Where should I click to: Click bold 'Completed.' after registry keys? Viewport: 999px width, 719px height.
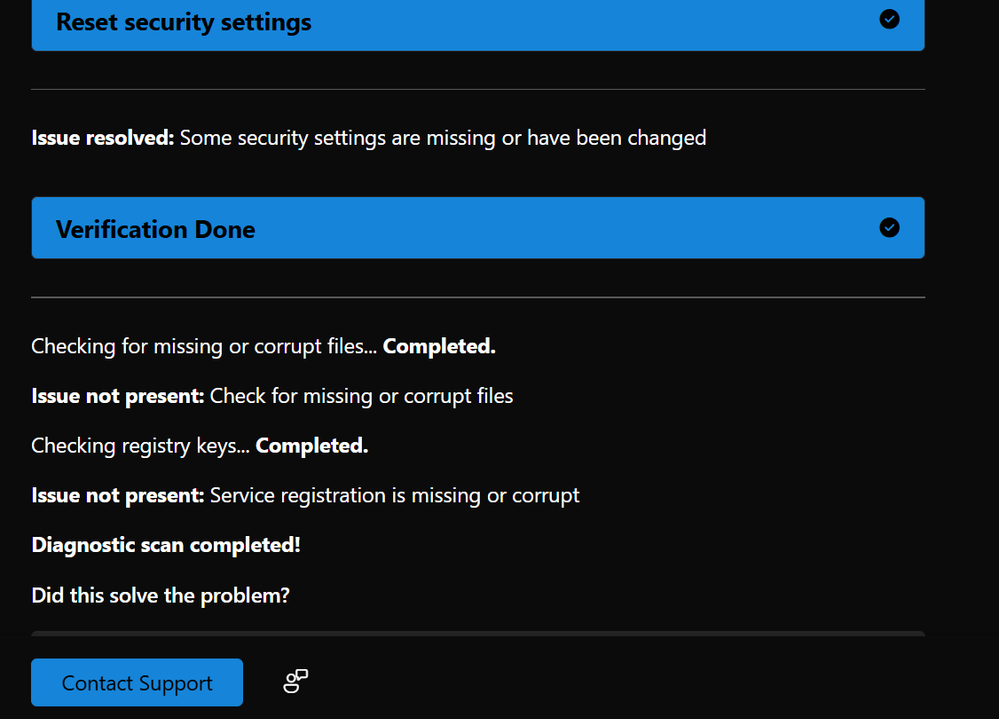coord(312,446)
